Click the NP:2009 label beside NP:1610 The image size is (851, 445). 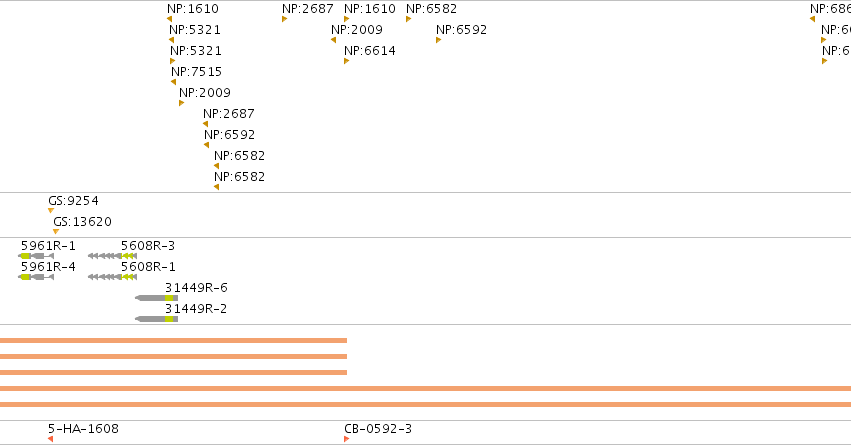[x=357, y=30]
